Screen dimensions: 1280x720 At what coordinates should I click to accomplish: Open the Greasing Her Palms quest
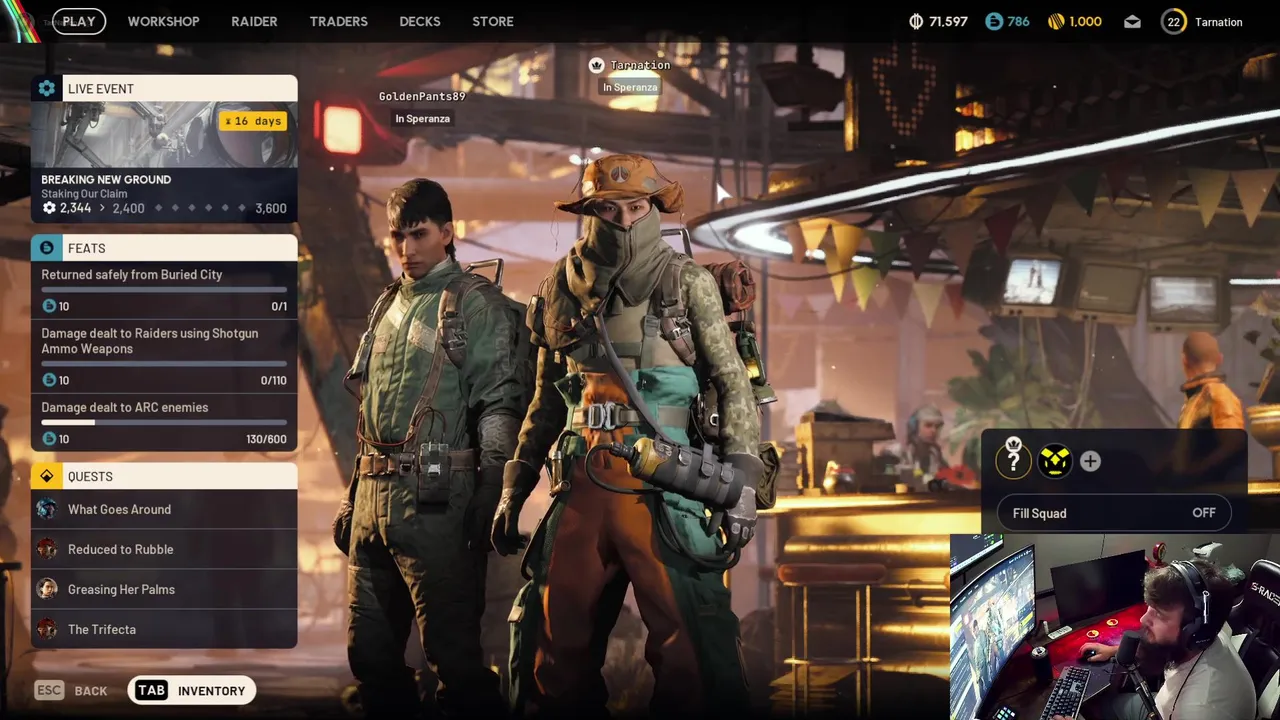click(164, 589)
